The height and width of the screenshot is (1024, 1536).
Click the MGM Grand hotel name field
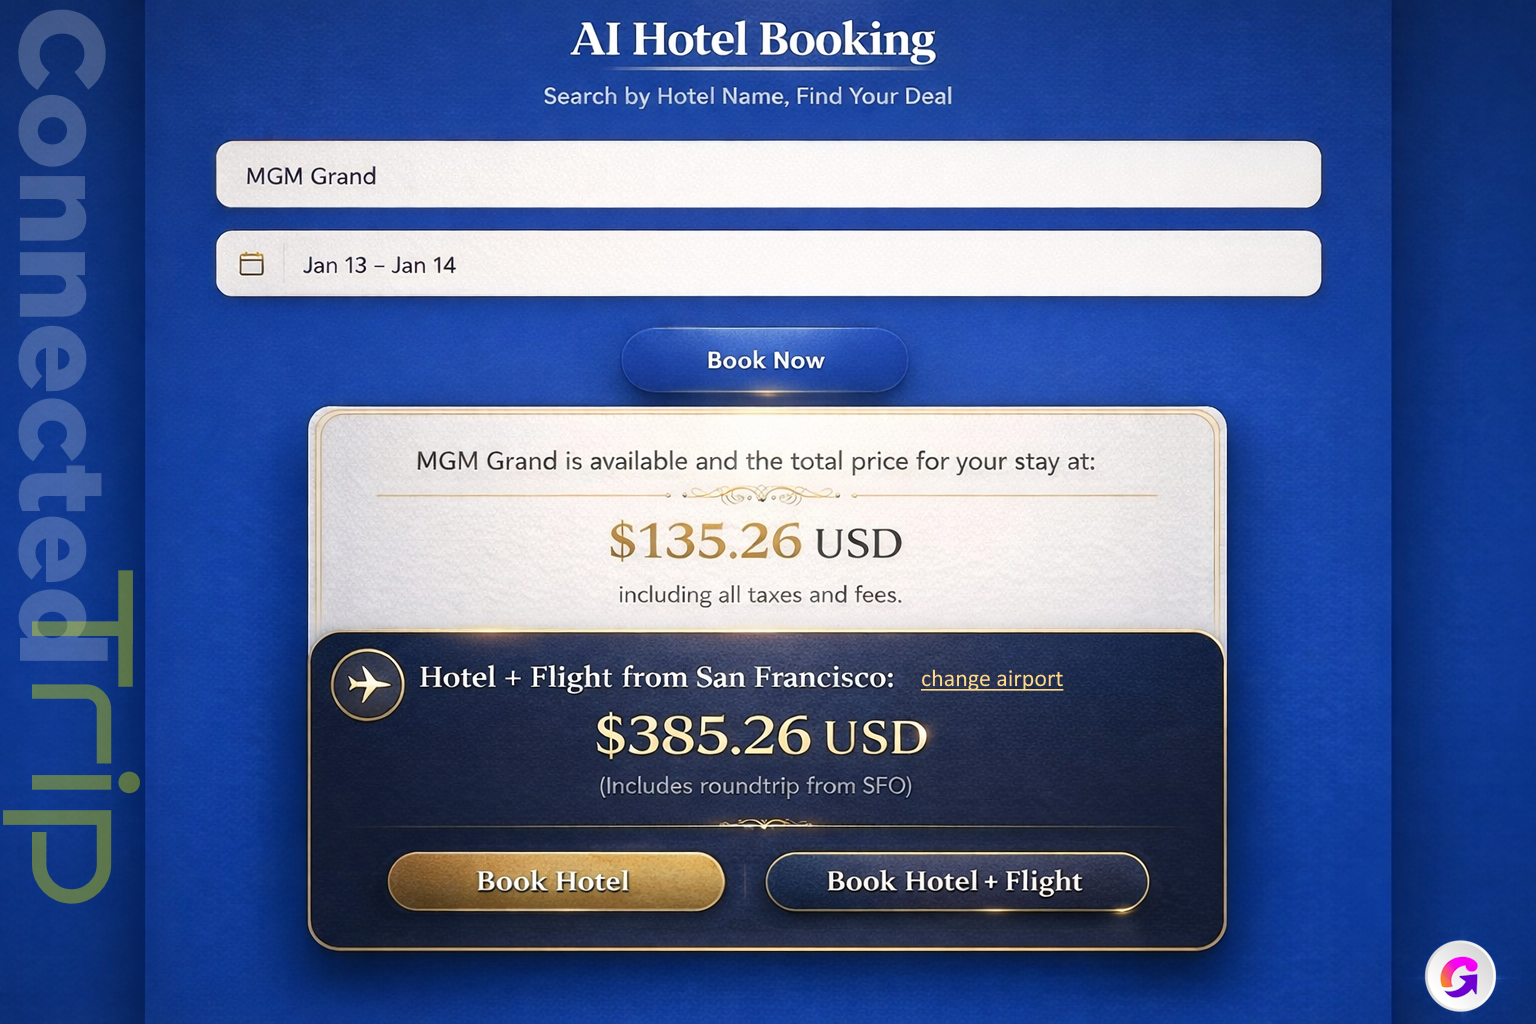click(767, 175)
